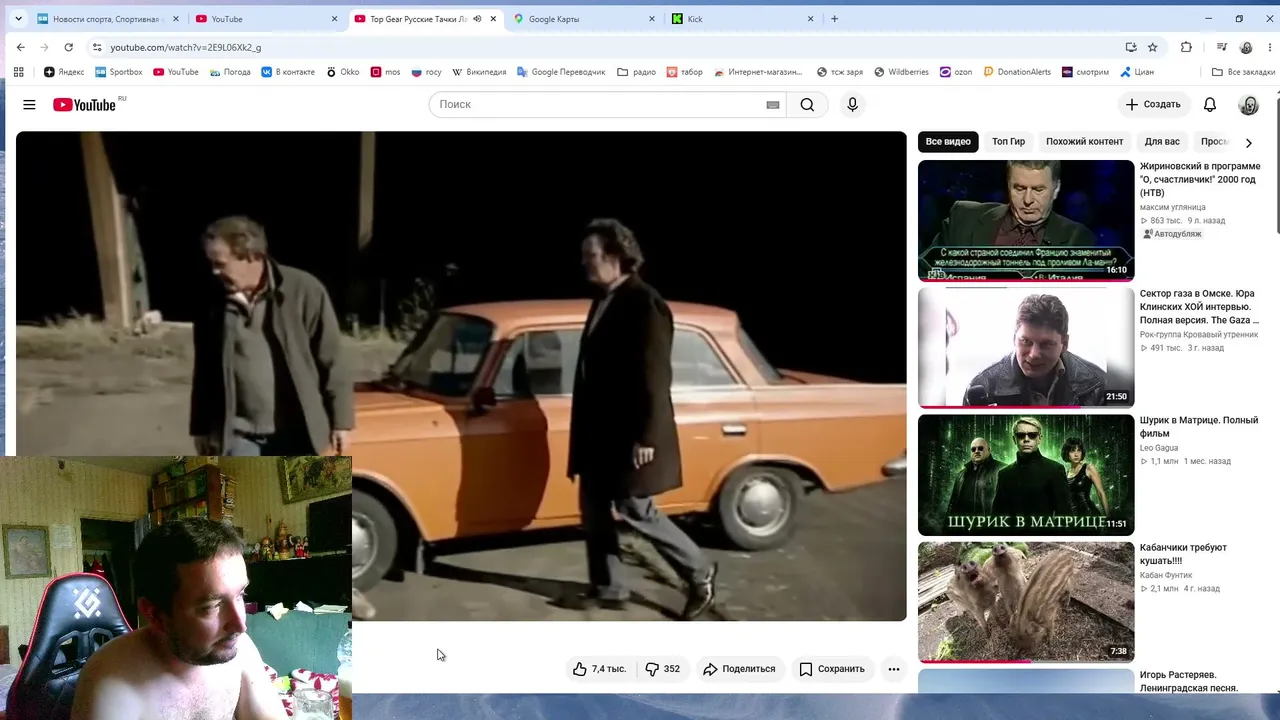Open the Яндекс bookmark
The height and width of the screenshot is (720, 1280).
(x=64, y=72)
